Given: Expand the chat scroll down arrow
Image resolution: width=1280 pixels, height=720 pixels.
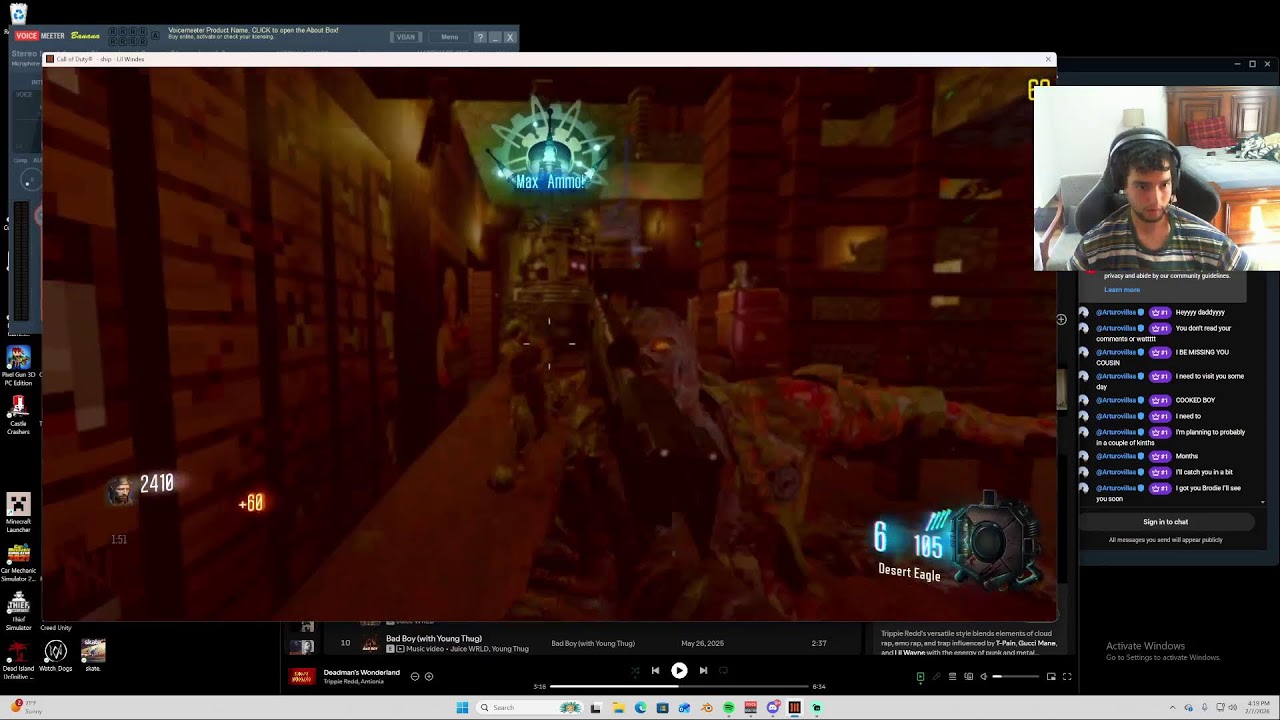Looking at the screenshot, I should 1262,502.
